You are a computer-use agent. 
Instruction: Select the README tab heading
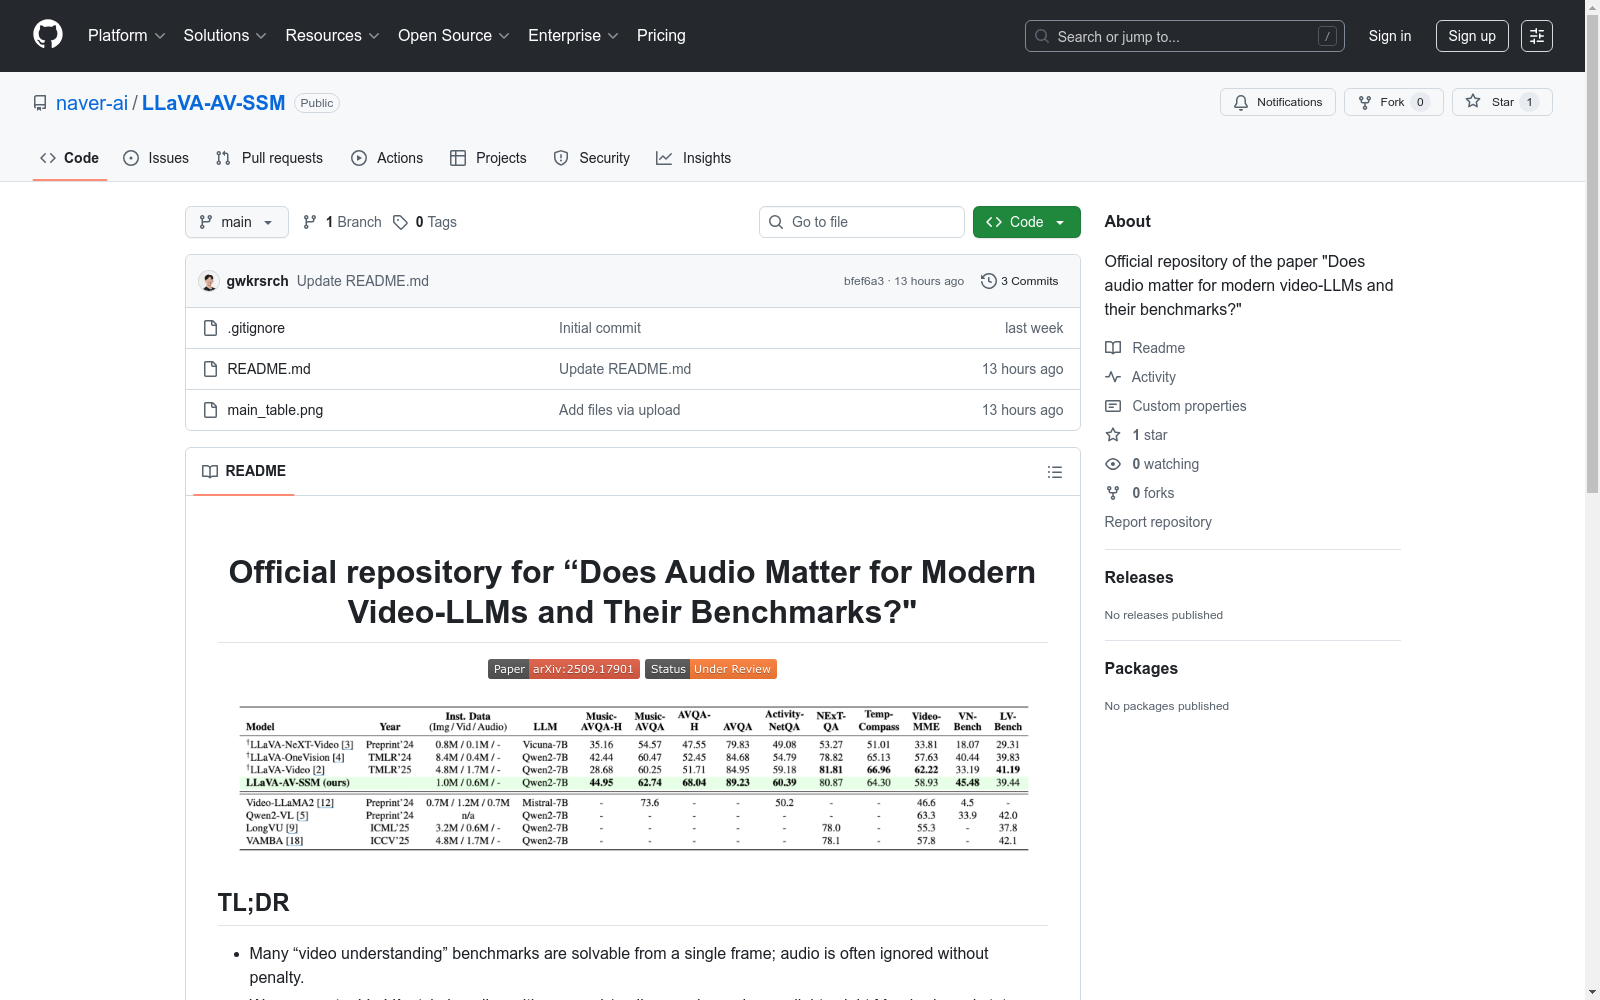coord(244,471)
